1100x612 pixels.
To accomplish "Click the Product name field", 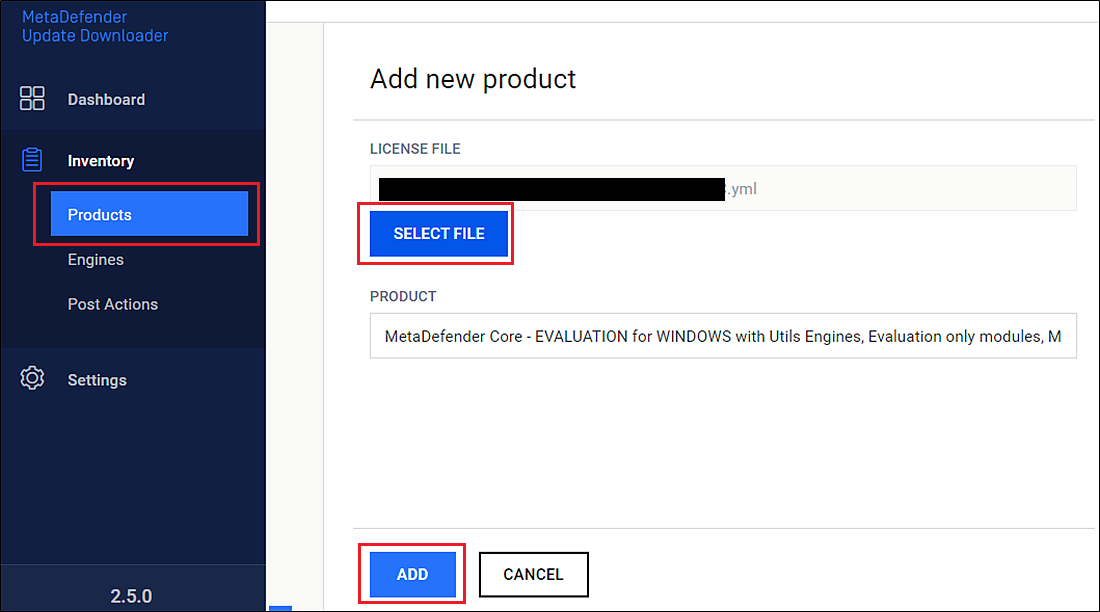I will (723, 336).
